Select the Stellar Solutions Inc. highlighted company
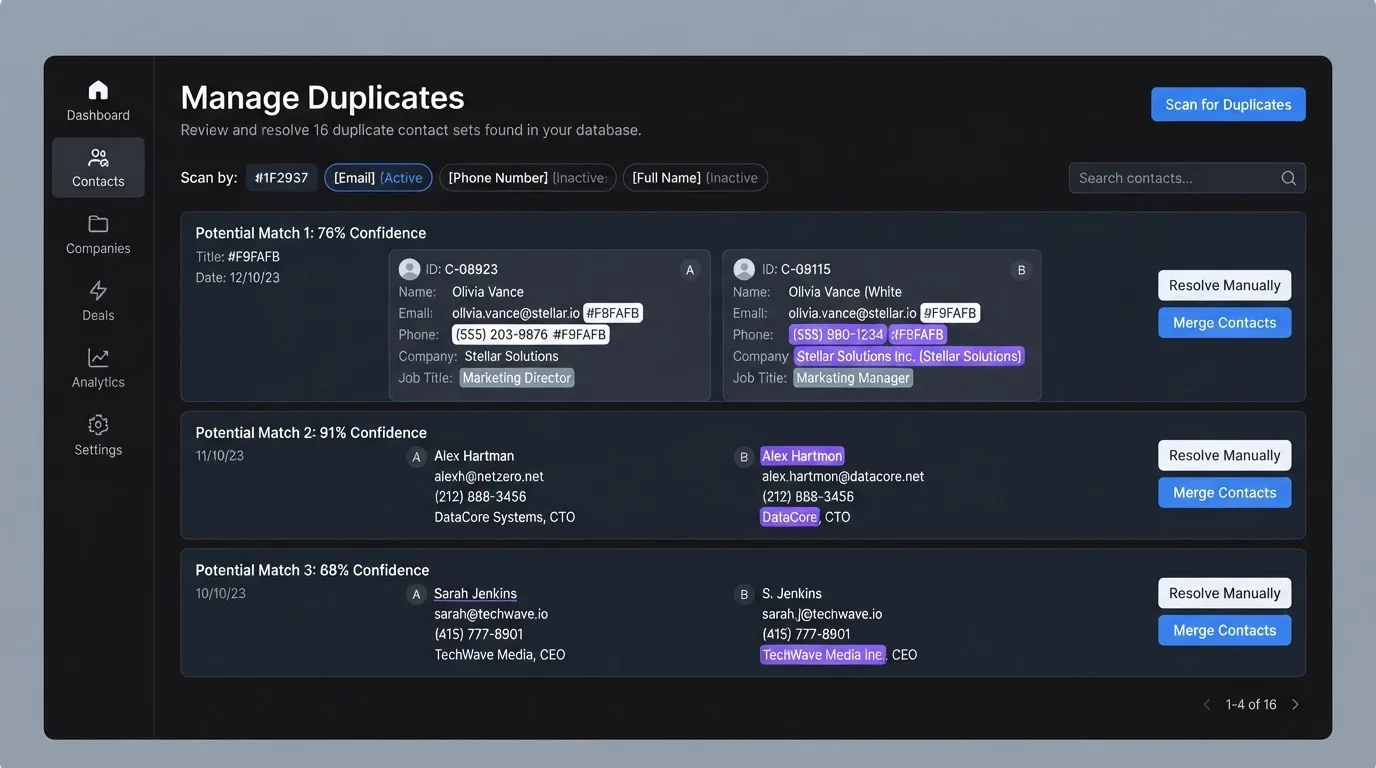 [x=909, y=356]
